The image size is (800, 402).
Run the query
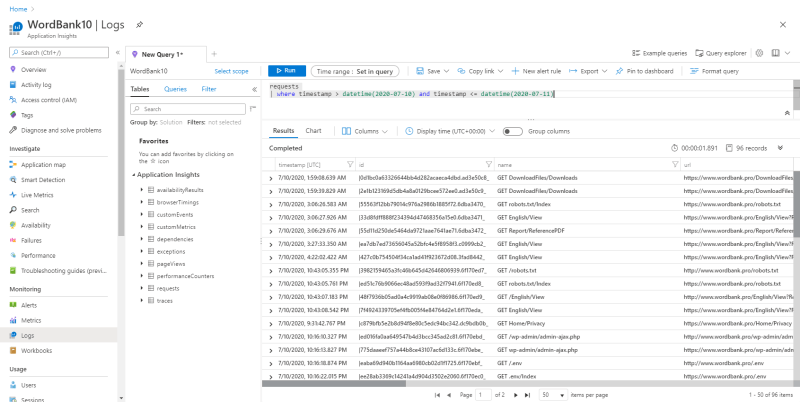(287, 71)
